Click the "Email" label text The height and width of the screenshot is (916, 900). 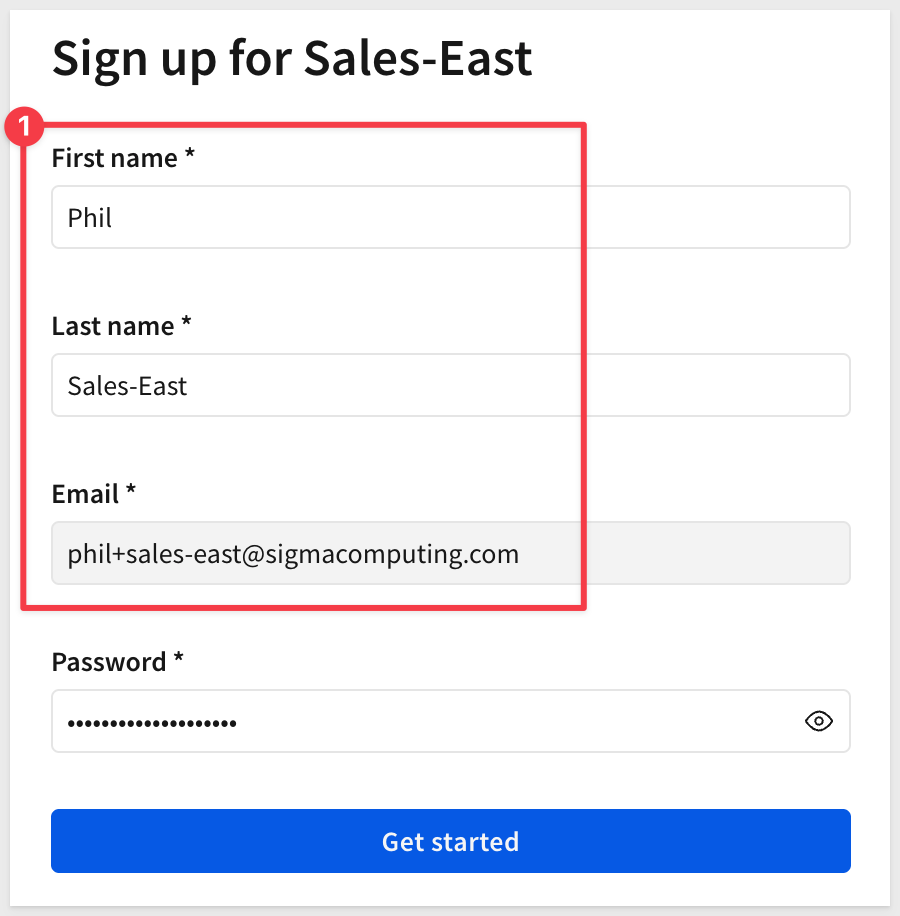pyautogui.click(x=85, y=494)
